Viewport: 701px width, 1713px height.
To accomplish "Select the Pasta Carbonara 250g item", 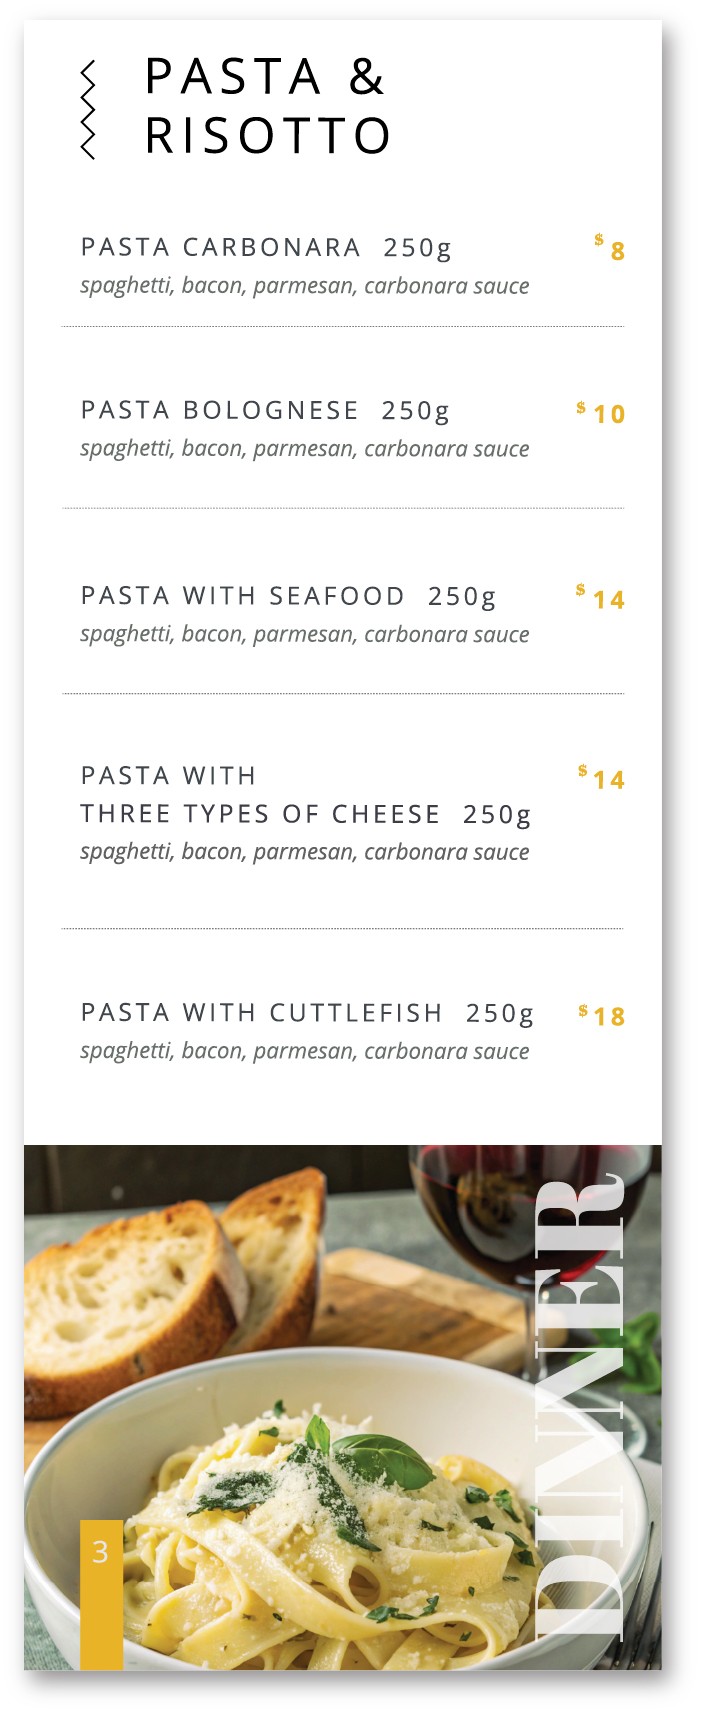I will point(266,247).
